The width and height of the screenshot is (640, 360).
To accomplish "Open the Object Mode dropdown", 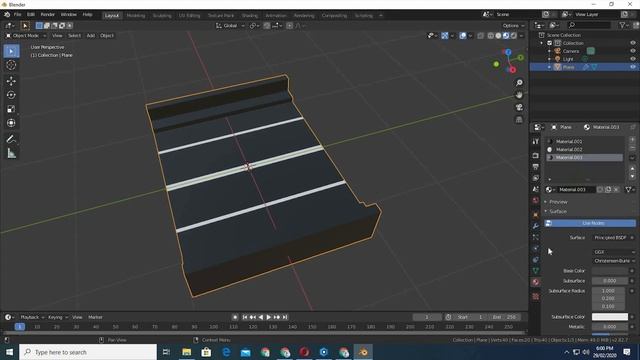I will 26,36.
